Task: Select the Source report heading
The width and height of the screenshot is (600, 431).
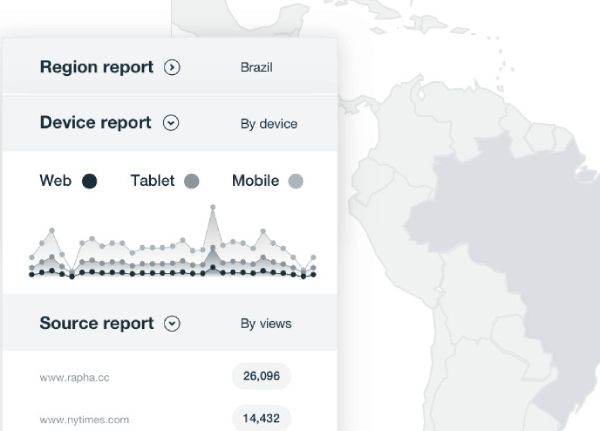Action: pyautogui.click(x=96, y=323)
